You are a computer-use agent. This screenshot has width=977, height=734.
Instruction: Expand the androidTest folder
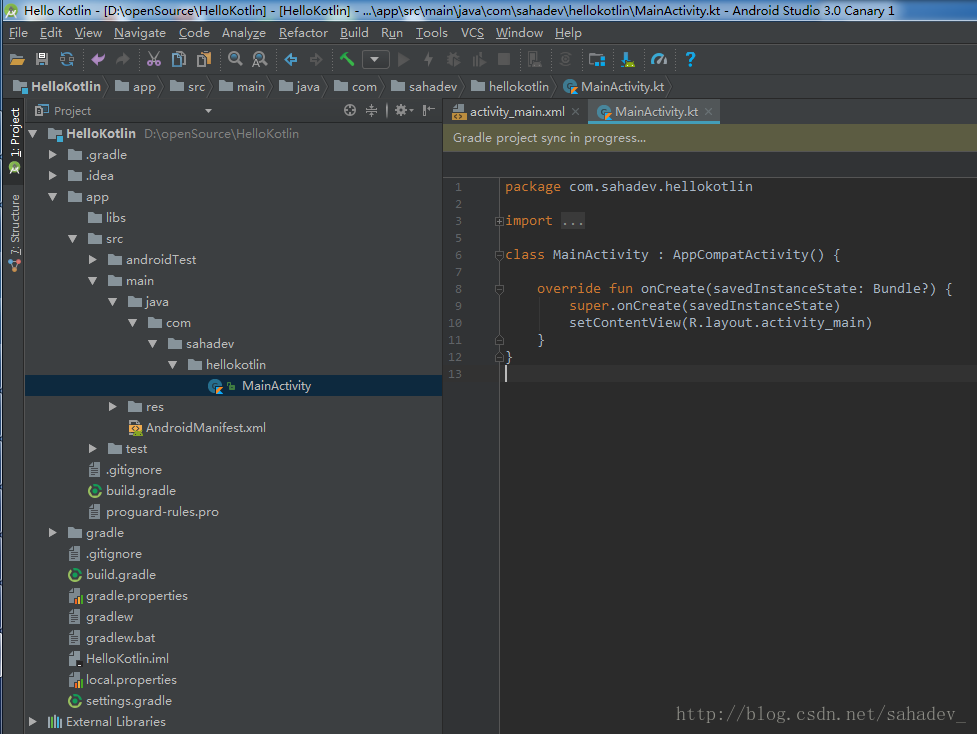pyautogui.click(x=93, y=259)
